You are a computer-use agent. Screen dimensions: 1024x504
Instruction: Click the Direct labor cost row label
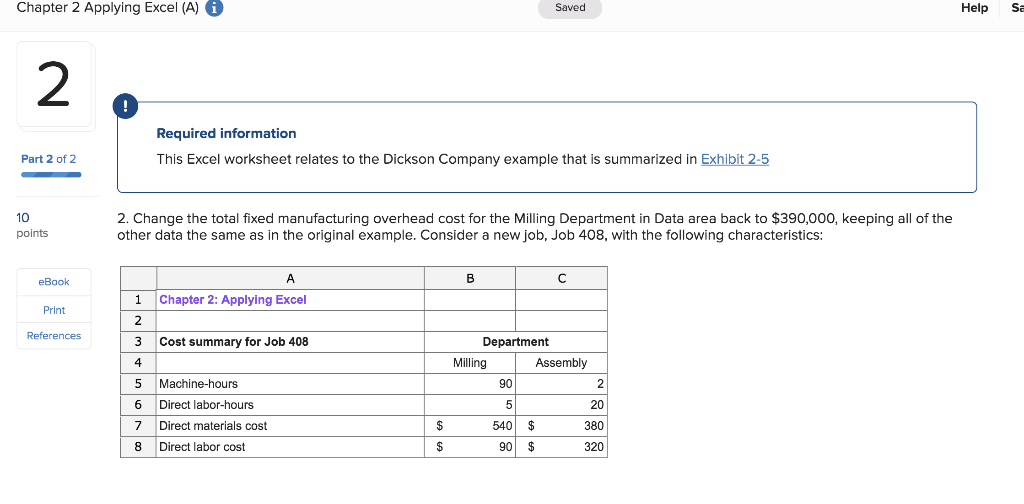pyautogui.click(x=291, y=447)
